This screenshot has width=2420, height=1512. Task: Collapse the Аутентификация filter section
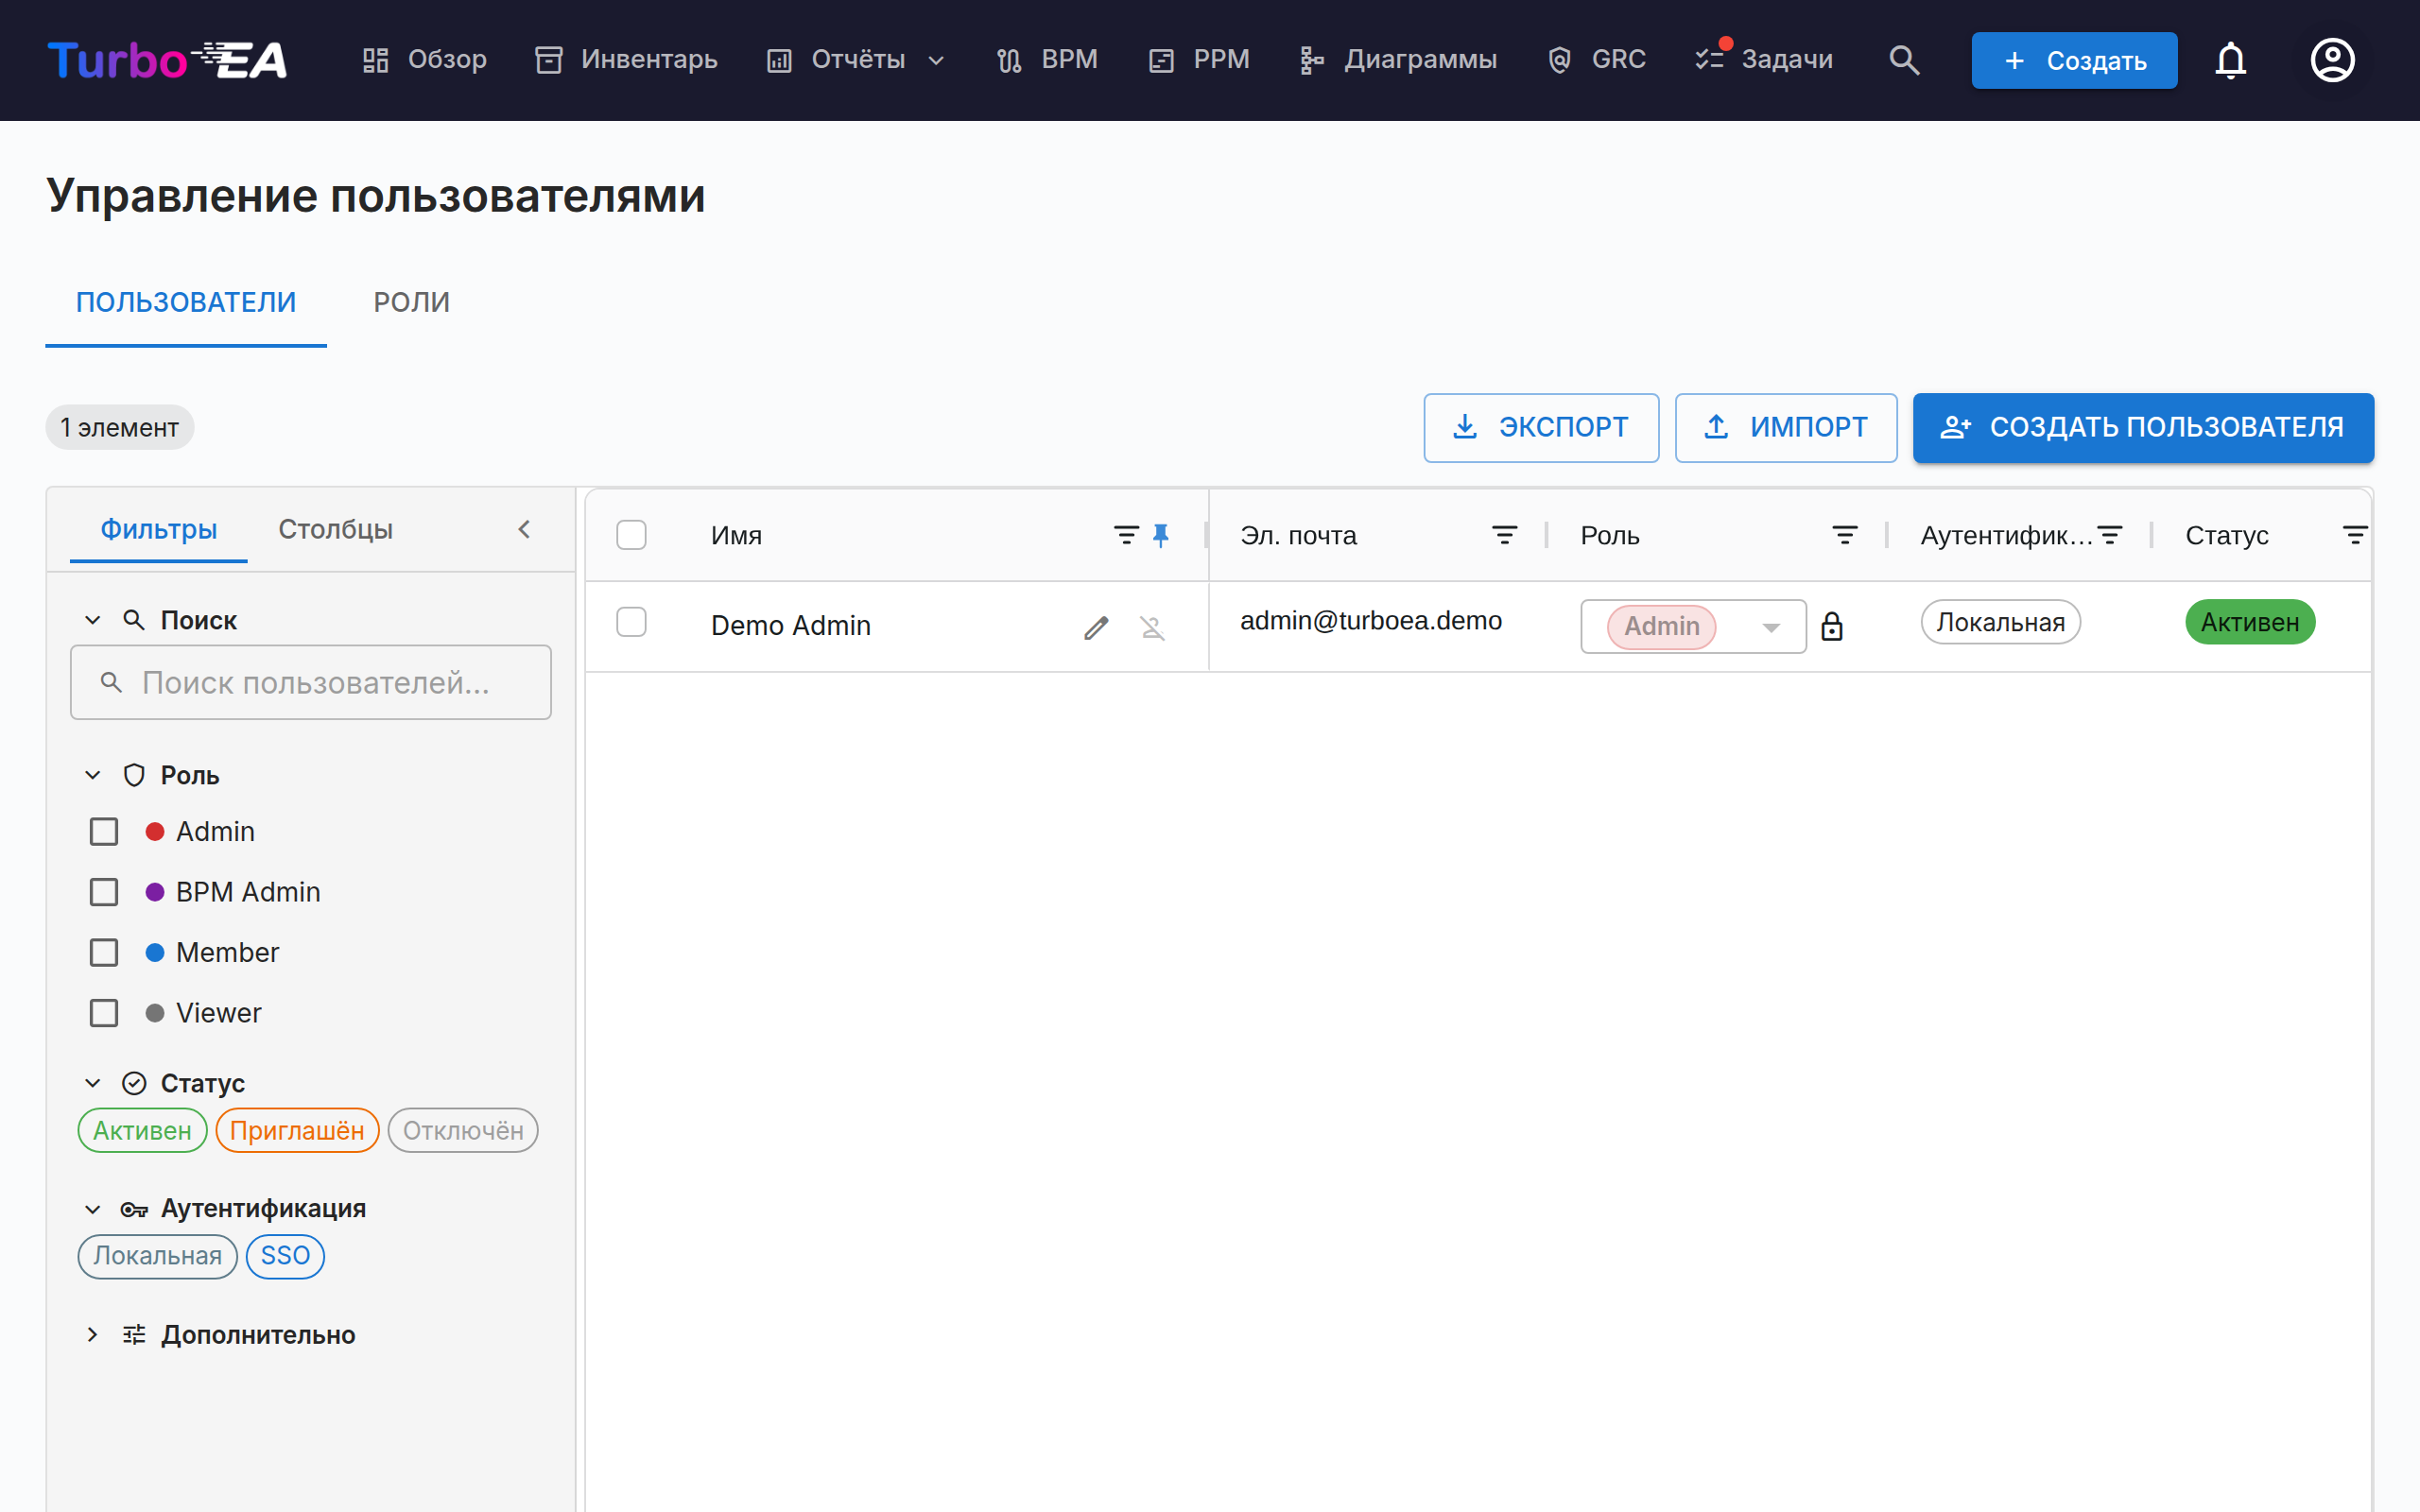coord(93,1209)
